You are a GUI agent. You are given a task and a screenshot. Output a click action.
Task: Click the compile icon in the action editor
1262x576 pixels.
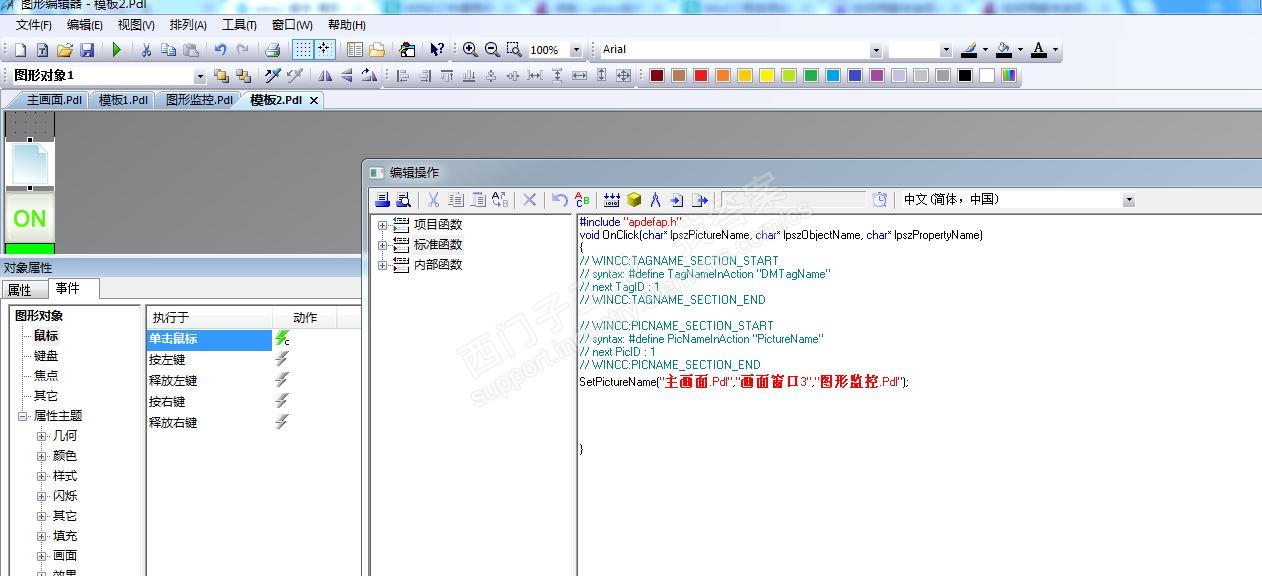(x=612, y=200)
